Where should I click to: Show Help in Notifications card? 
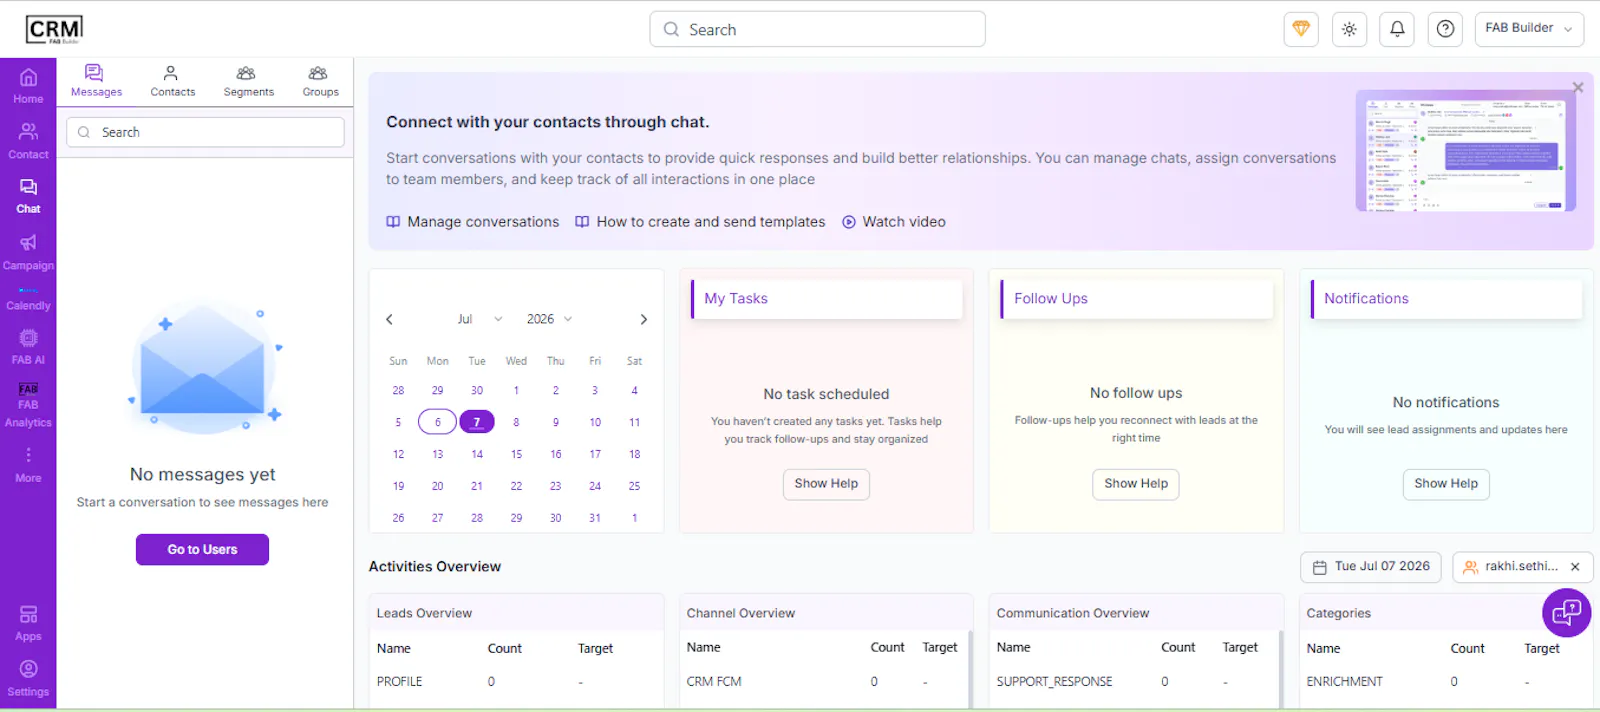pos(1446,484)
